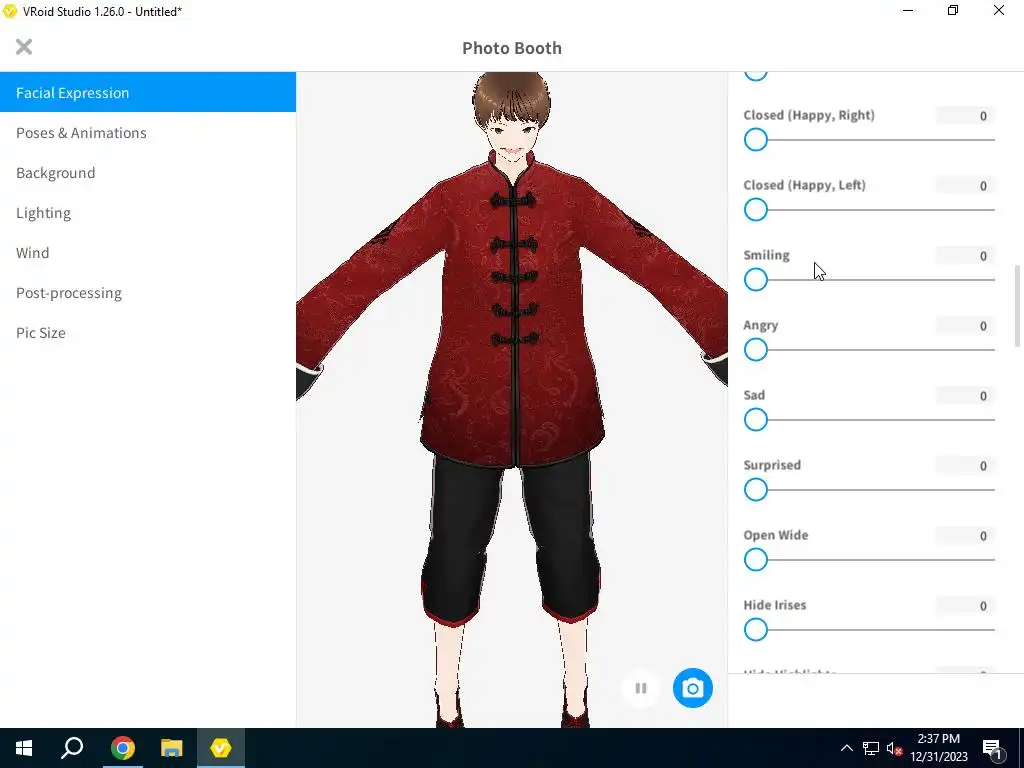Click the Open Wide slider handle

tap(756, 560)
